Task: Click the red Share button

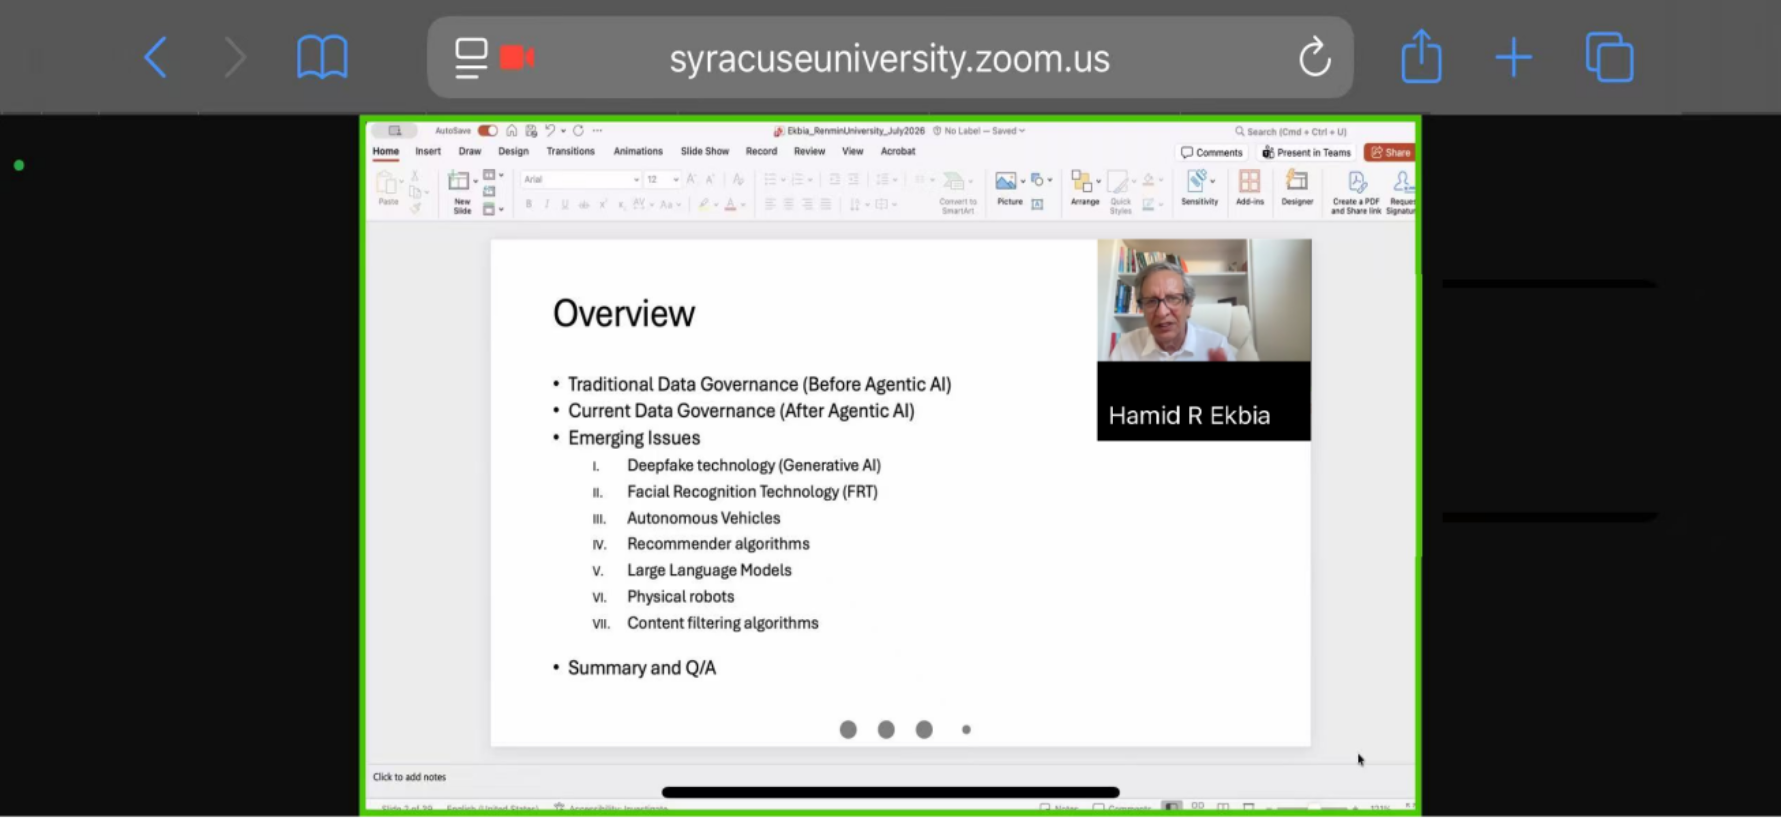Action: (x=1390, y=153)
